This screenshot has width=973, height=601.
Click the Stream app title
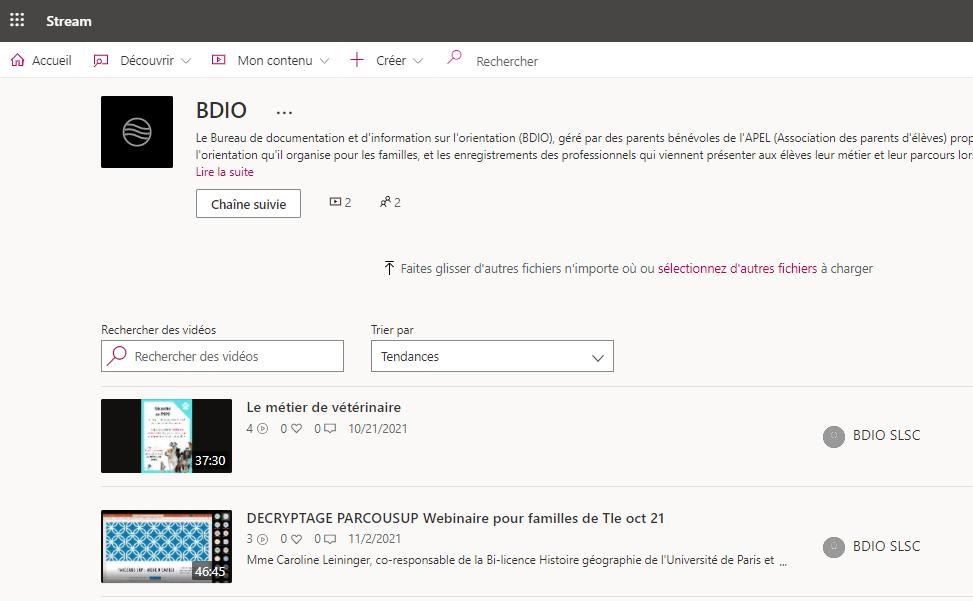point(69,21)
